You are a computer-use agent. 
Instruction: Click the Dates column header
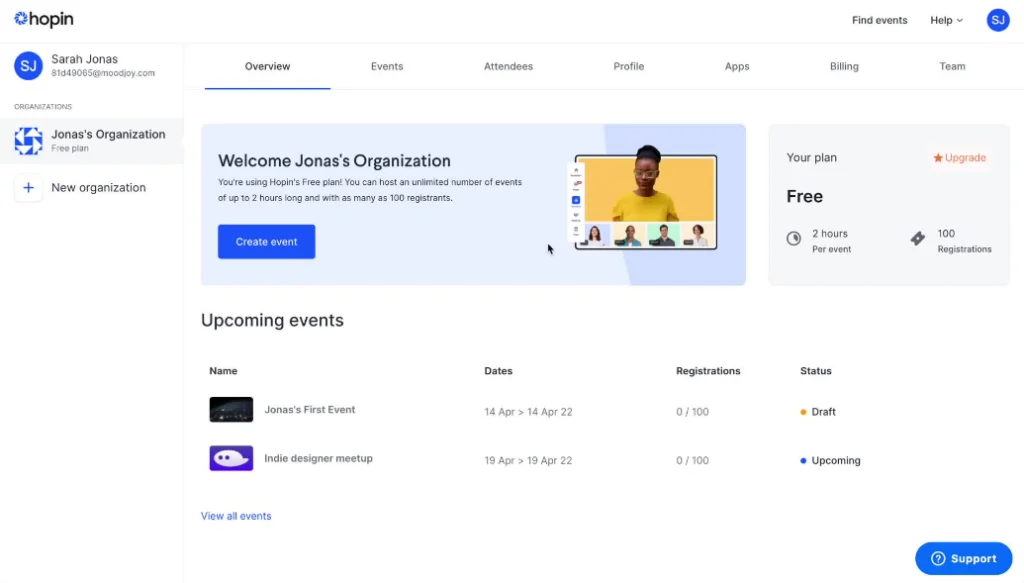click(498, 371)
